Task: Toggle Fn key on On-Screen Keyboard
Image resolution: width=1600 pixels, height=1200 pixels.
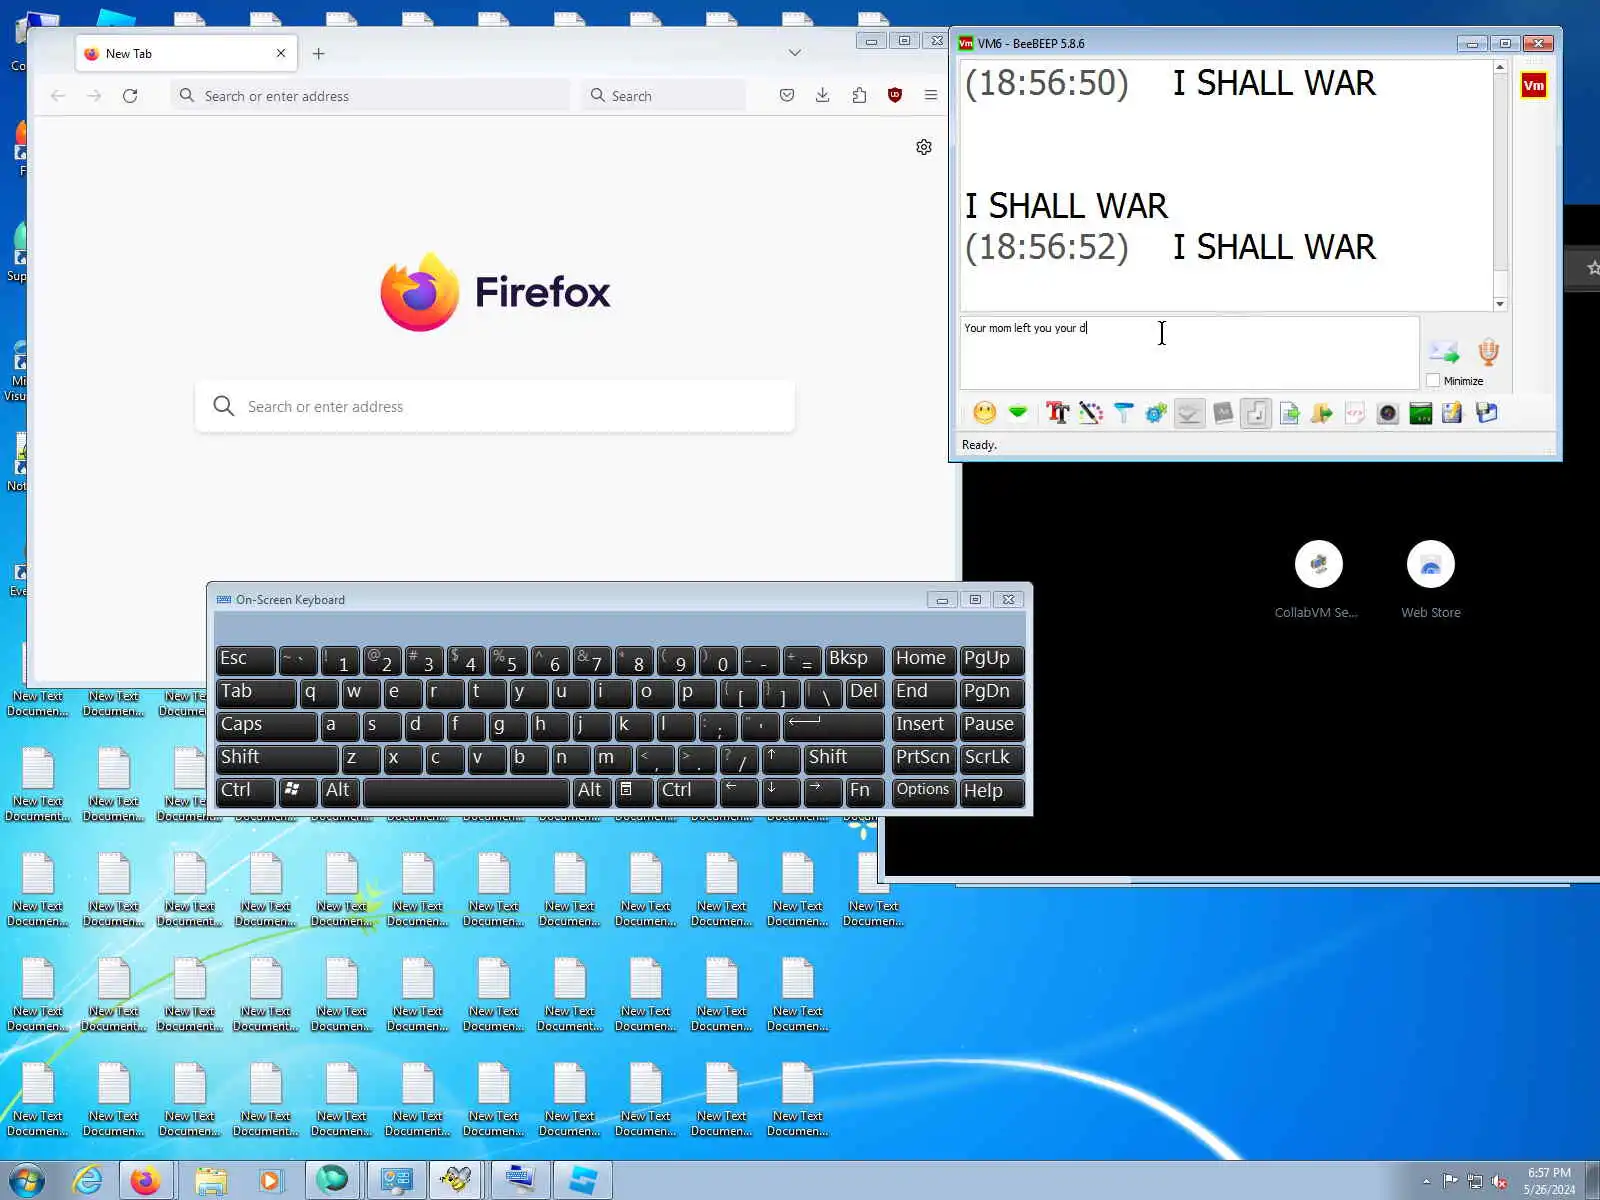Action: tap(864, 791)
